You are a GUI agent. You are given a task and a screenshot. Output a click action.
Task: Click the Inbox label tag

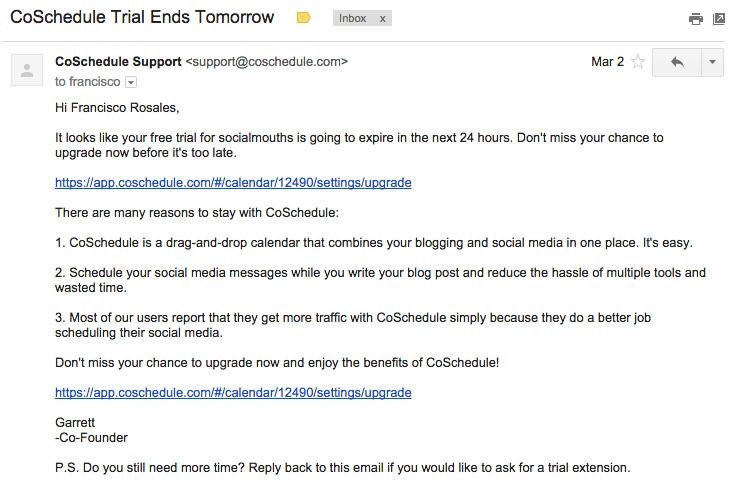[x=352, y=18]
